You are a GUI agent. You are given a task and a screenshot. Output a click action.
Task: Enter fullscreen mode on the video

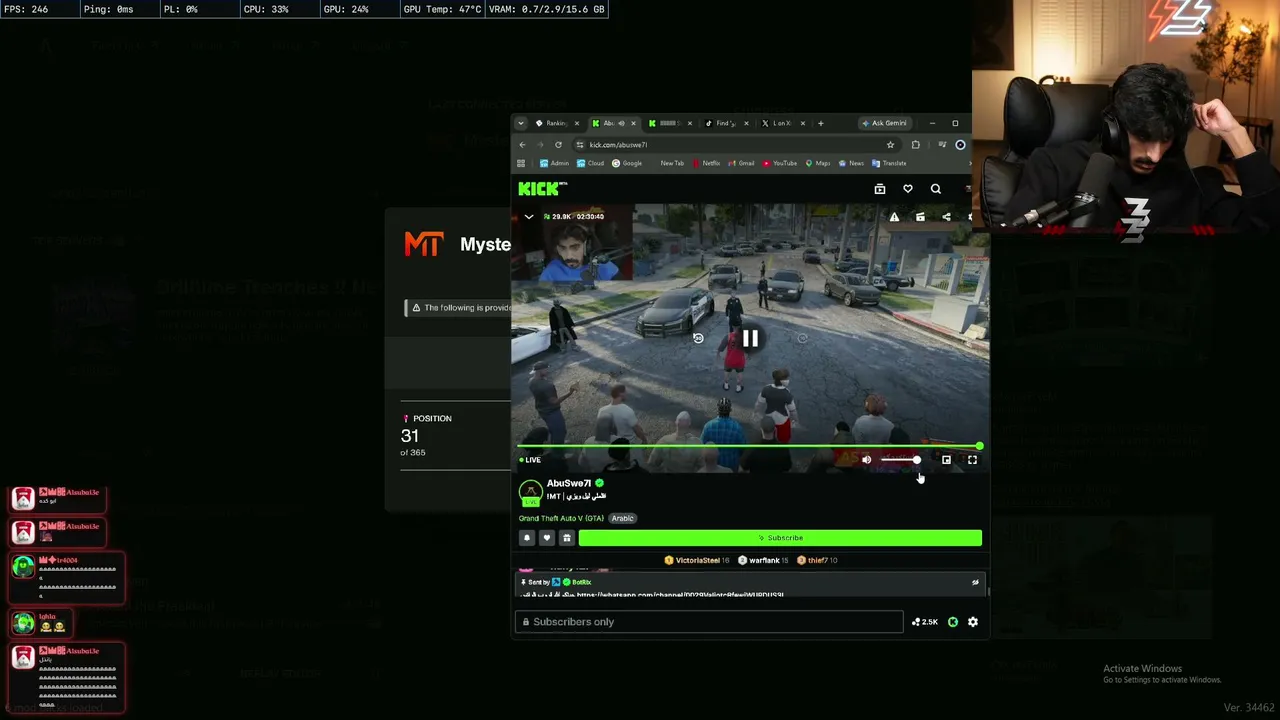tap(972, 460)
